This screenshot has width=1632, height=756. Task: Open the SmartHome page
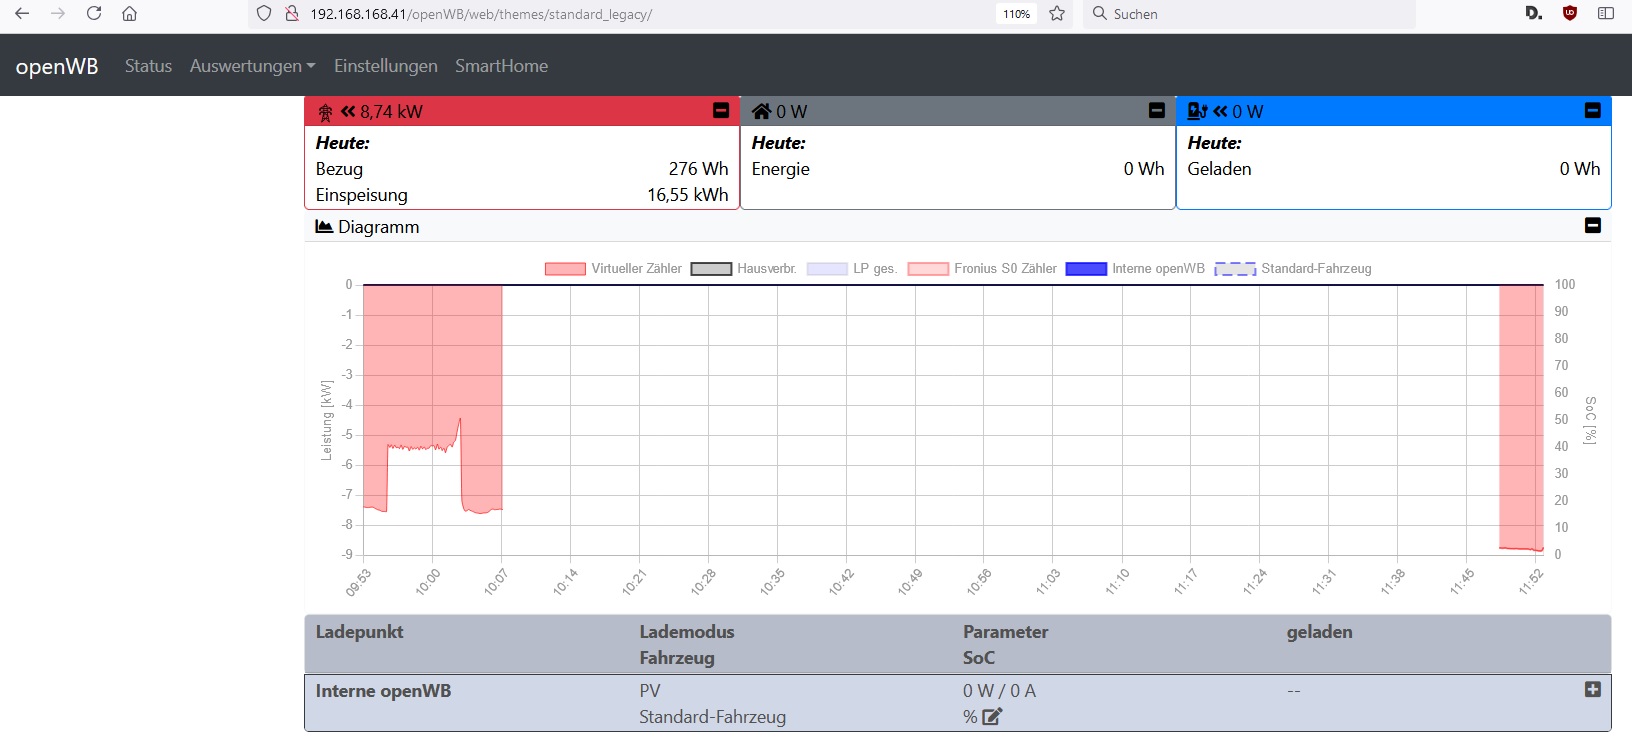[501, 66]
